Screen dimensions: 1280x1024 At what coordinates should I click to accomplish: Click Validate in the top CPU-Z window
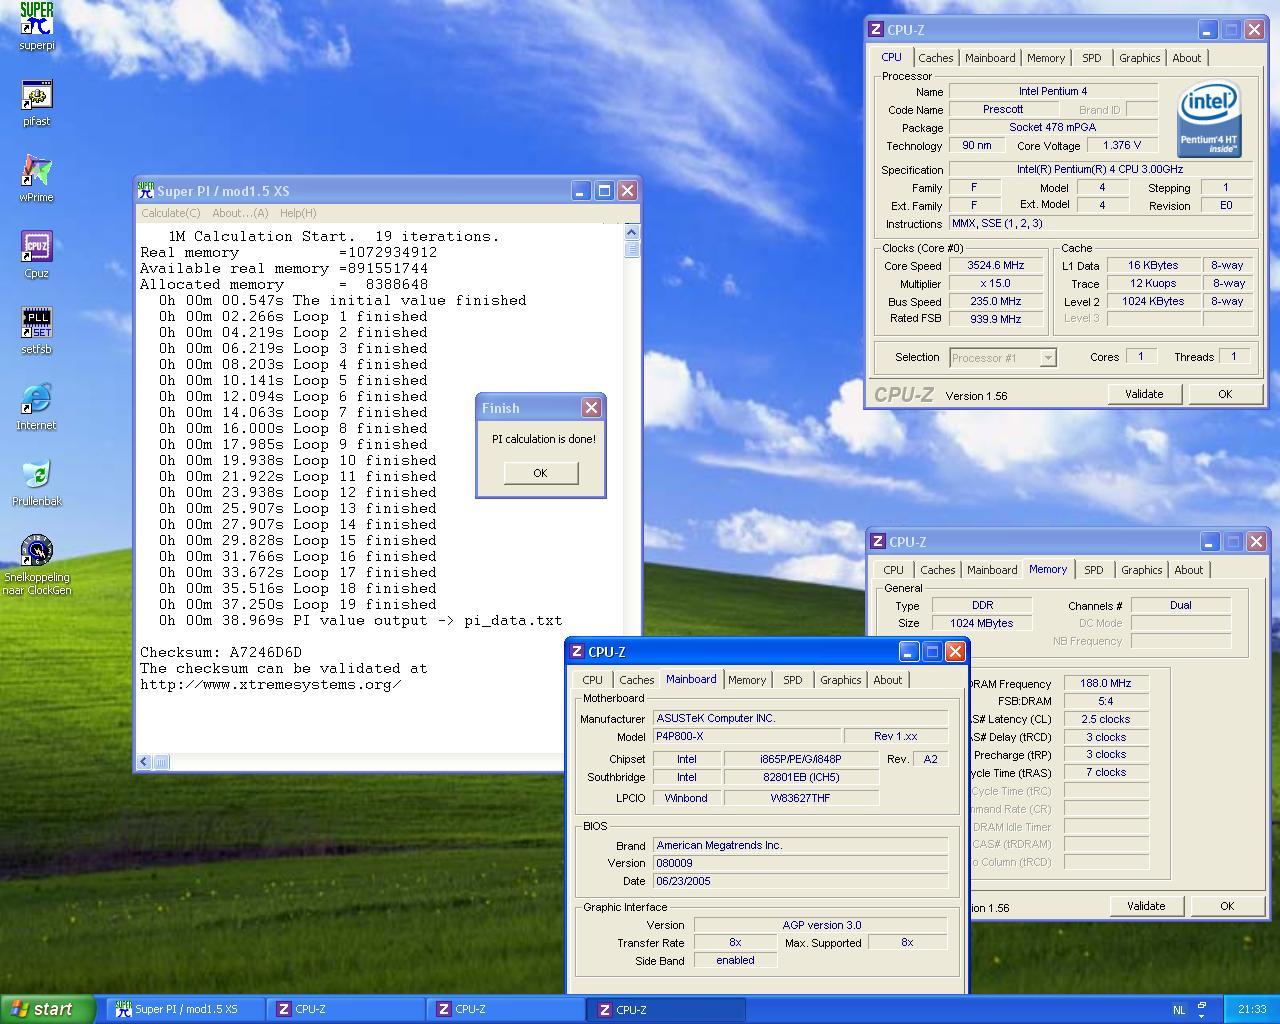click(1144, 394)
